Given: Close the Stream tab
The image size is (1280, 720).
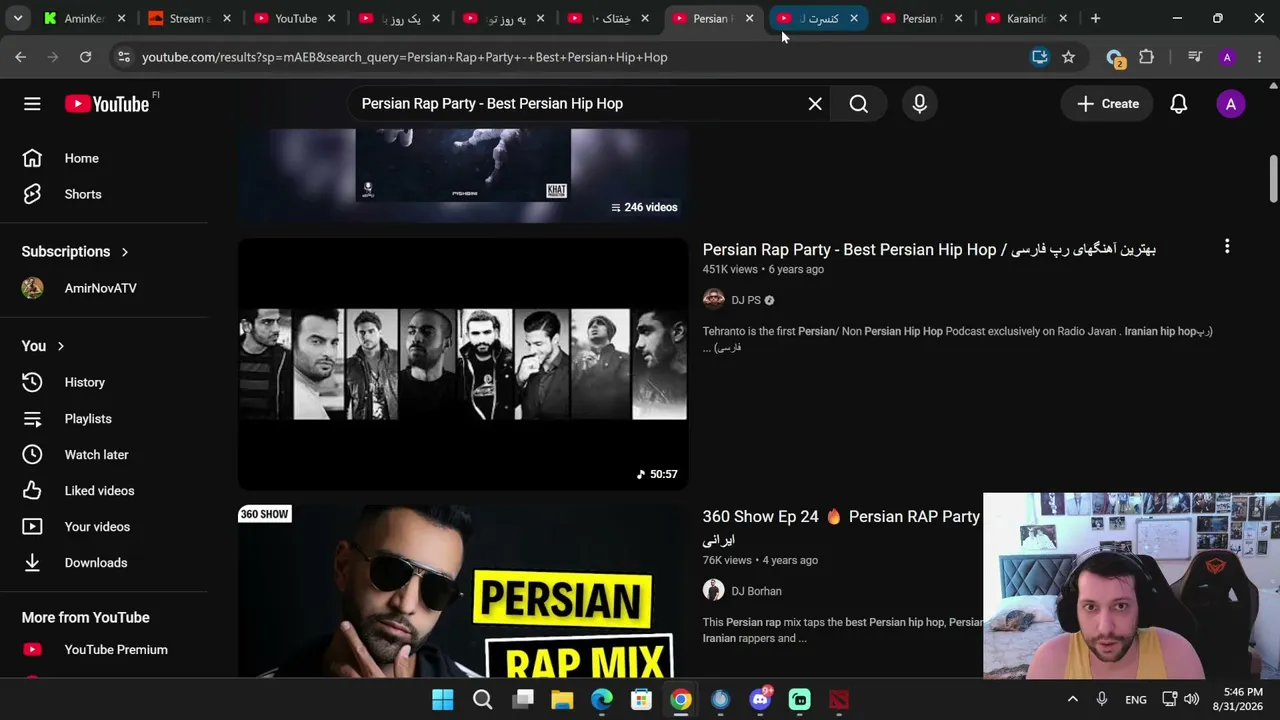Looking at the screenshot, I should [x=227, y=18].
